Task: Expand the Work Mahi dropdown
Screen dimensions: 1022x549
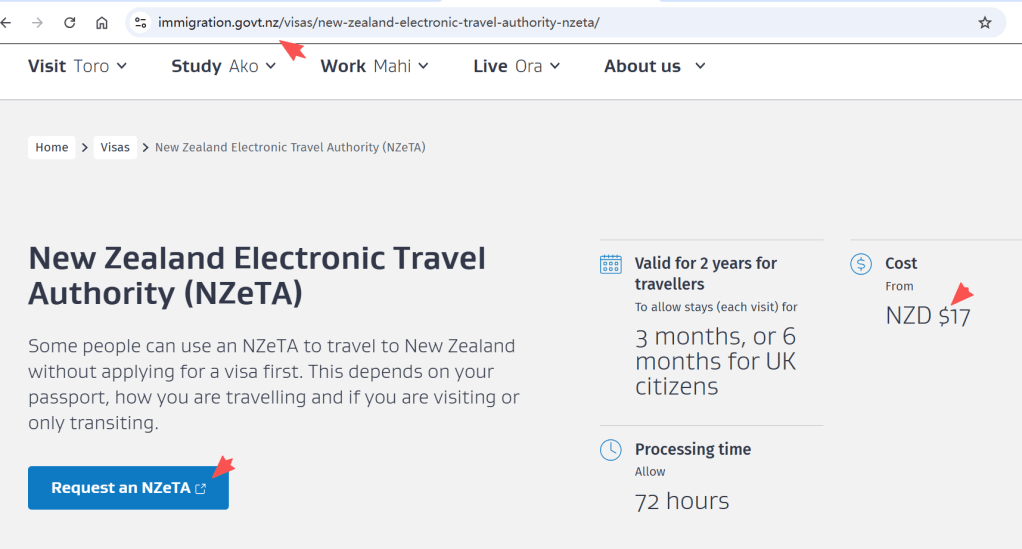Action: [x=374, y=66]
